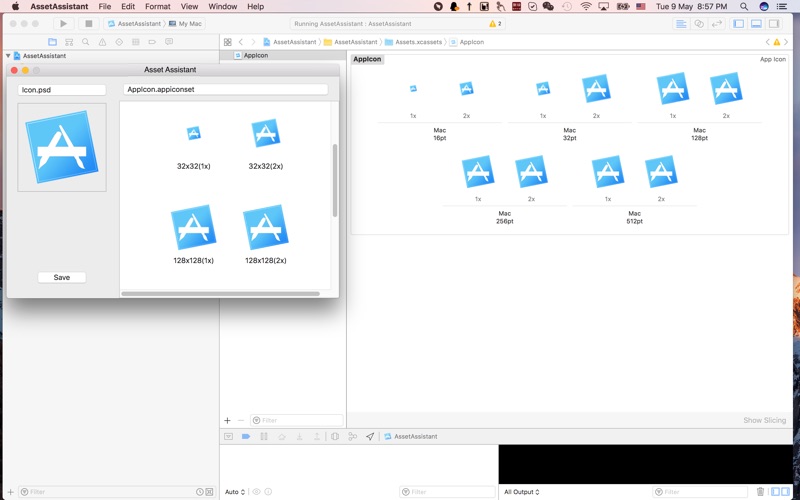The width and height of the screenshot is (800, 500).
Task: Open the View menu in menu bar
Action: [x=189, y=6]
